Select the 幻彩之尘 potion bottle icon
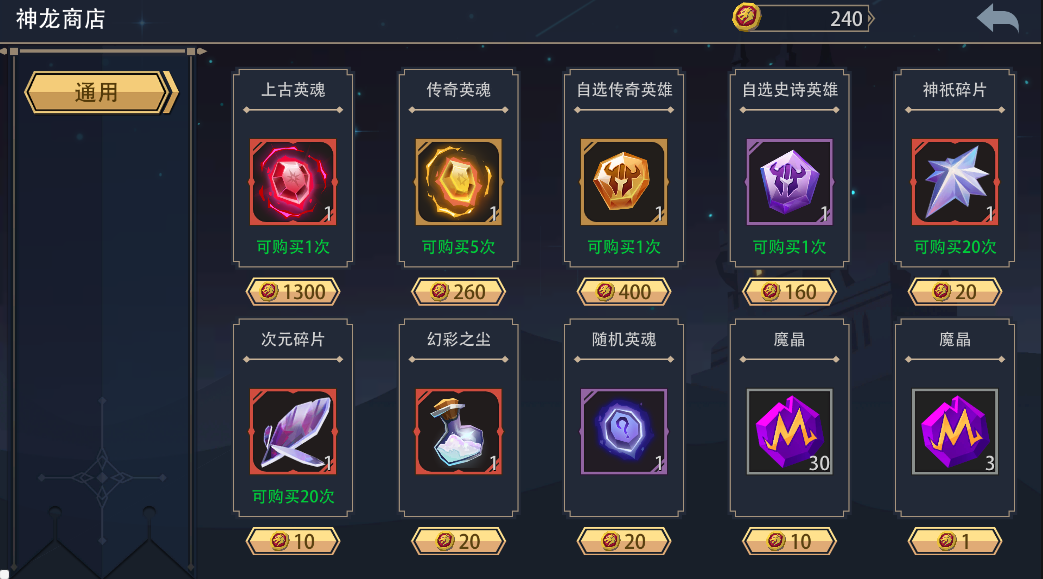This screenshot has width=1043, height=579. (x=458, y=431)
